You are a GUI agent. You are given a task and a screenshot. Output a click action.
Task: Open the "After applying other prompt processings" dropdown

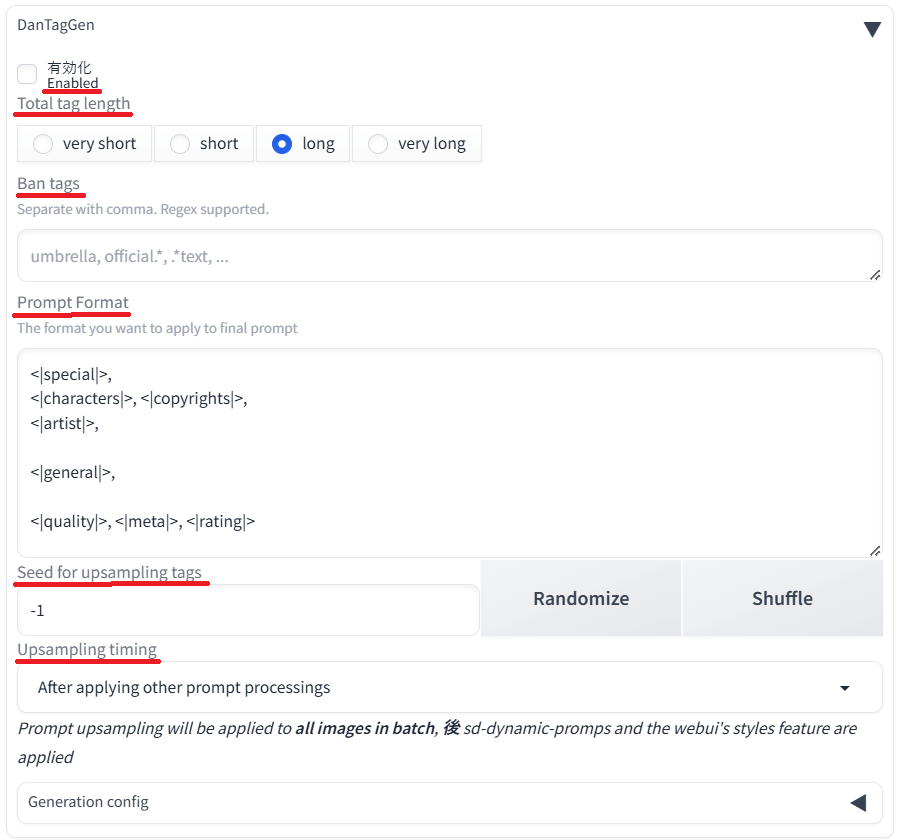pos(440,688)
